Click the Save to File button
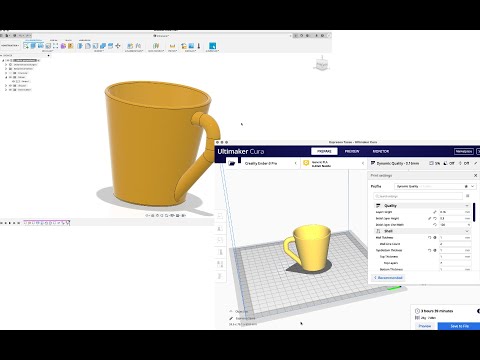 459,326
